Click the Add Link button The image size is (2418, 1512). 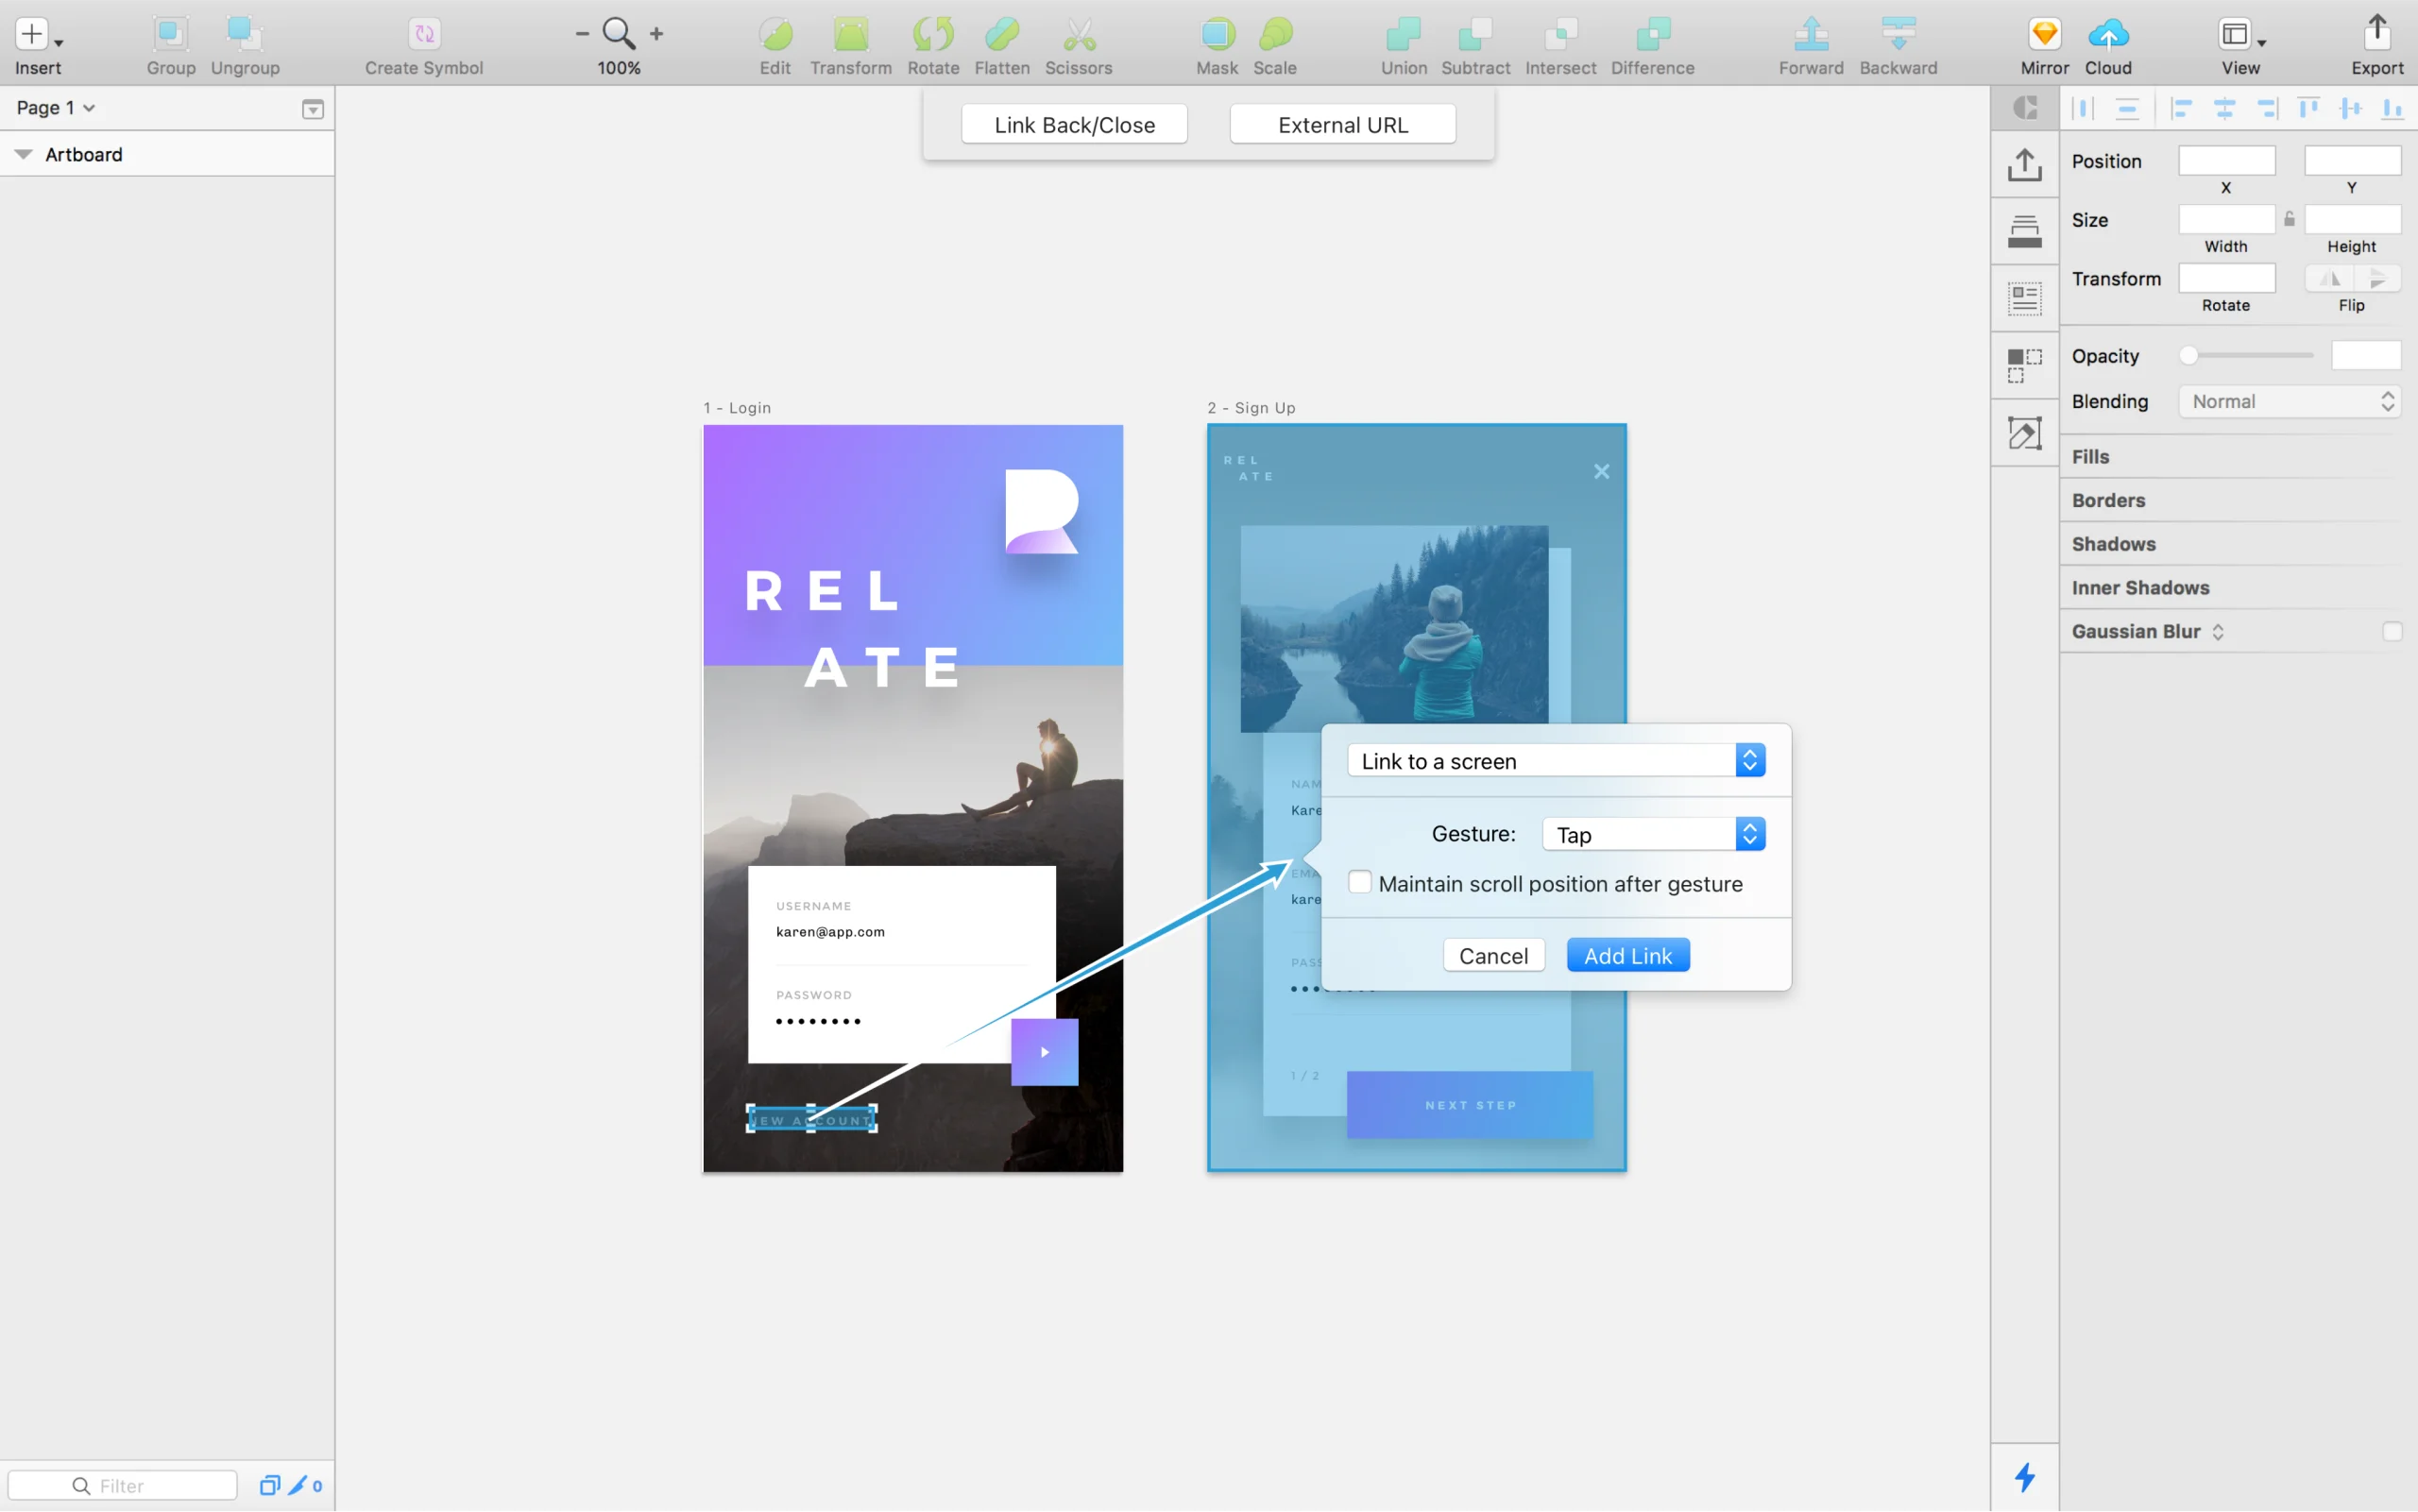(1627, 955)
